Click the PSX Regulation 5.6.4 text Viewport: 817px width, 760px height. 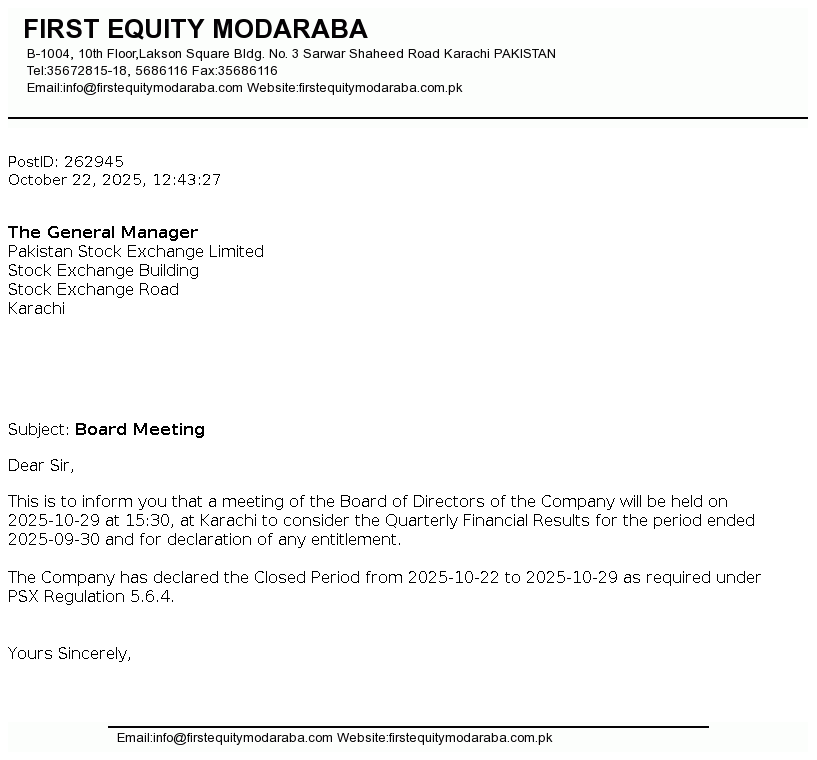click(x=90, y=596)
